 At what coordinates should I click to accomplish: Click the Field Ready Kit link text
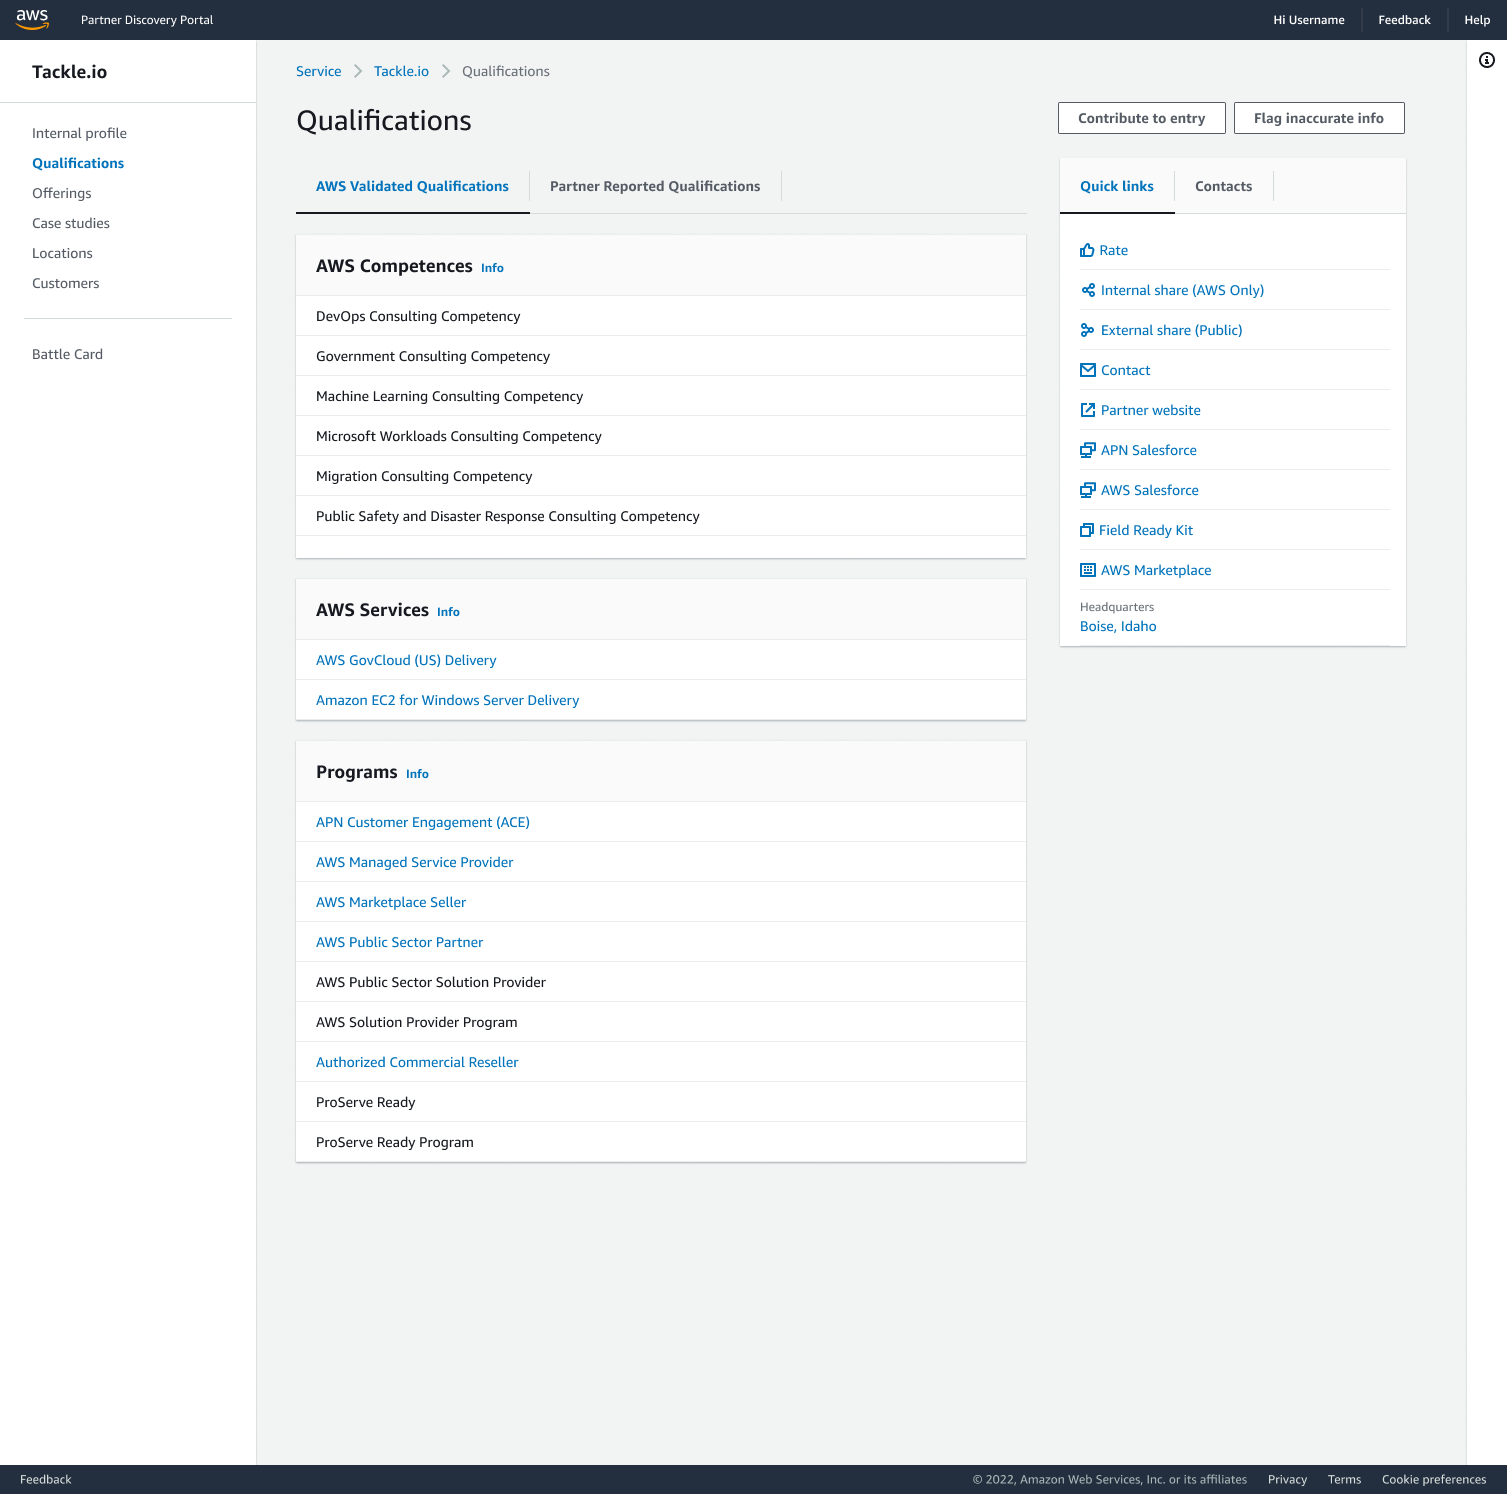(x=1145, y=530)
